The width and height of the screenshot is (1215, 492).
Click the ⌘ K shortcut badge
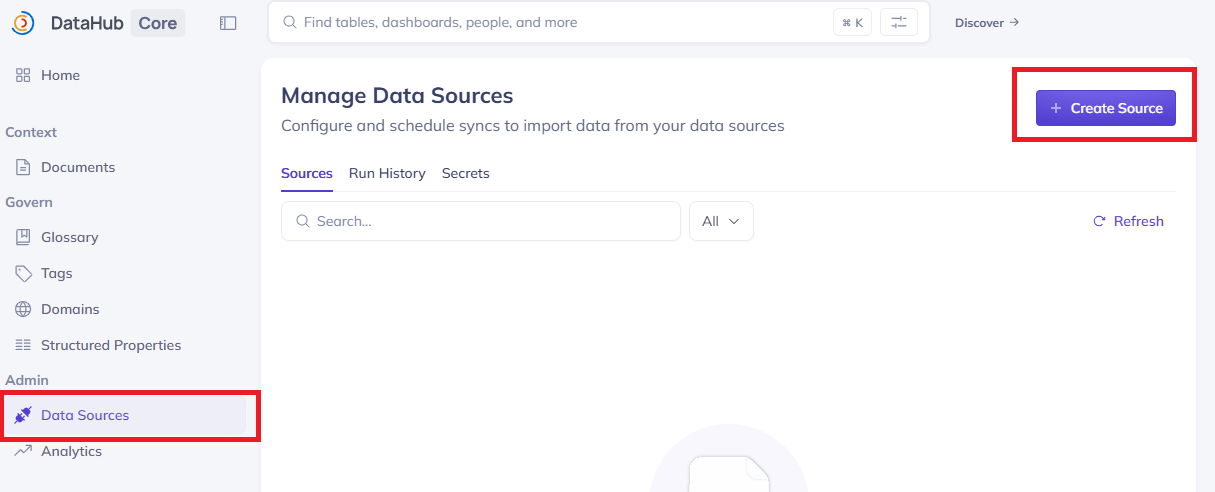click(x=852, y=22)
